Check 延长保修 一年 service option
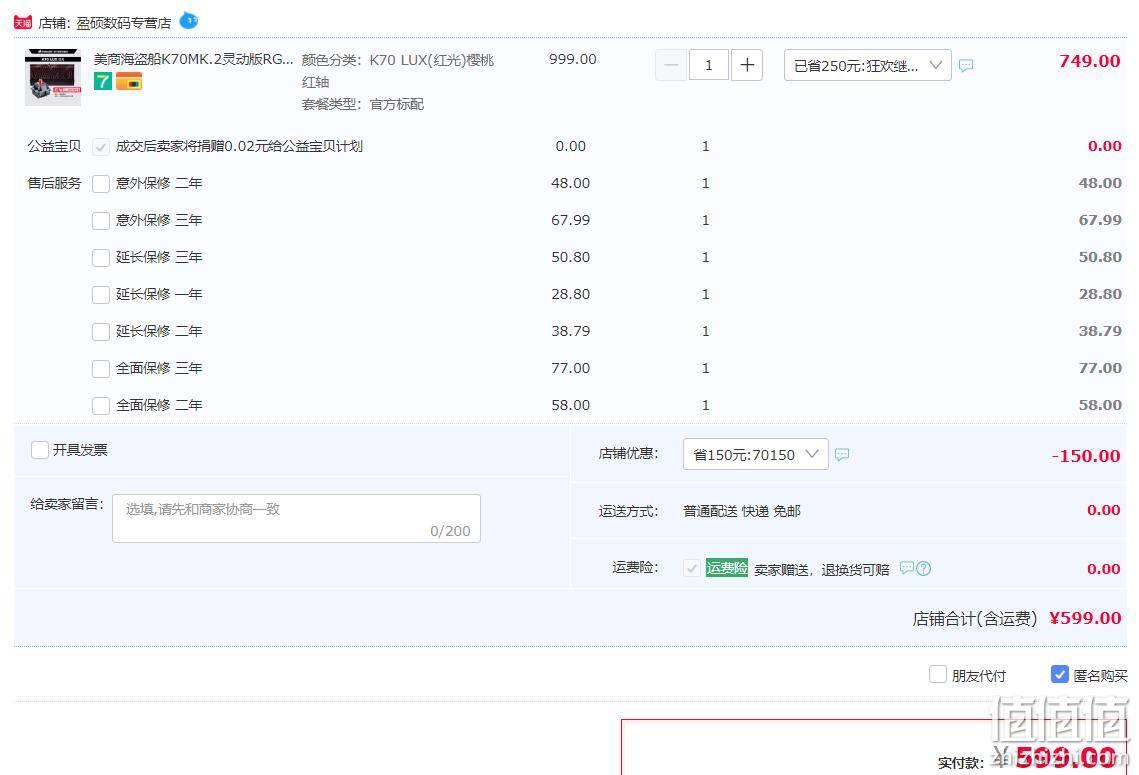1139x775 pixels. [101, 295]
